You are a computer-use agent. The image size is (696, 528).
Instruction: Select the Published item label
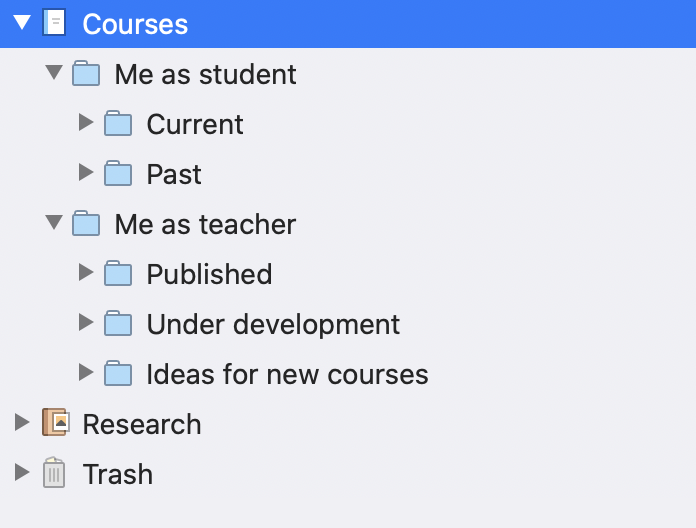coord(210,274)
